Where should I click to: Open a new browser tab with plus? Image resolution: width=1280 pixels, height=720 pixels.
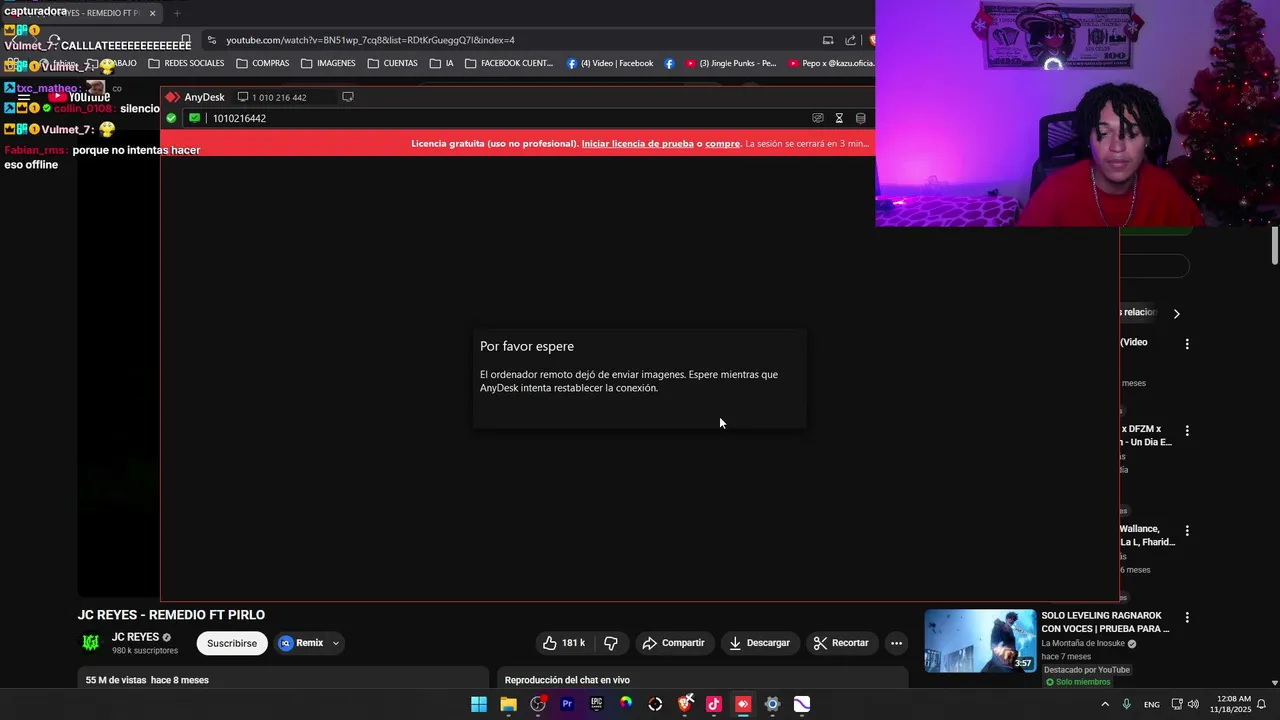[177, 13]
